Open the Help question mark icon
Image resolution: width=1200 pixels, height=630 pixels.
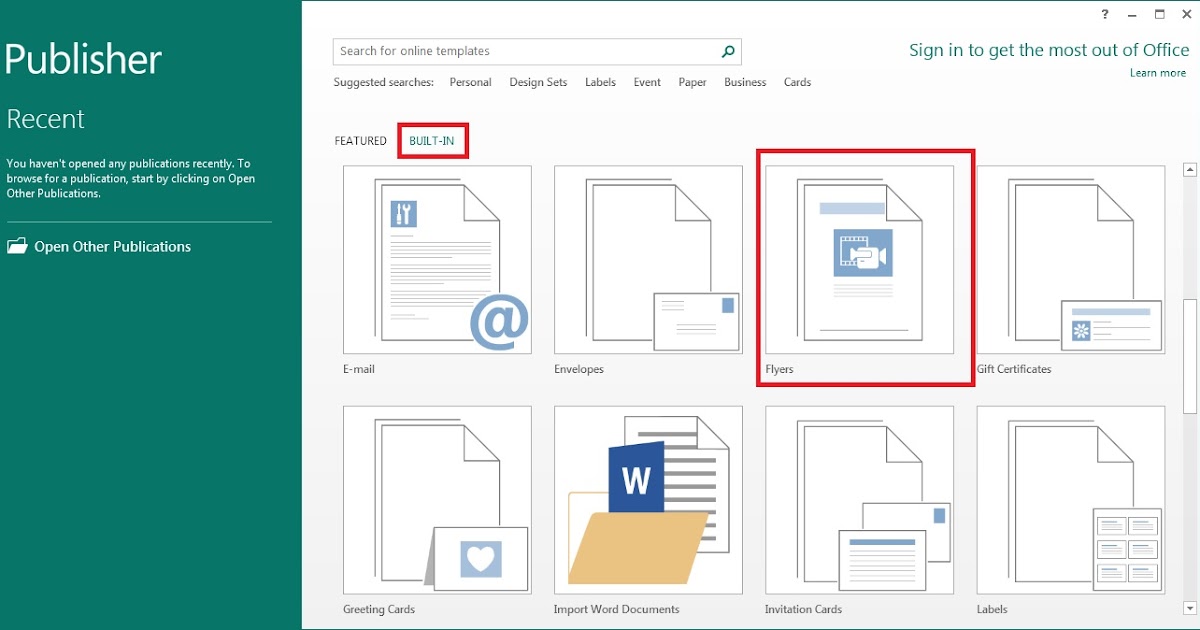(x=1105, y=14)
